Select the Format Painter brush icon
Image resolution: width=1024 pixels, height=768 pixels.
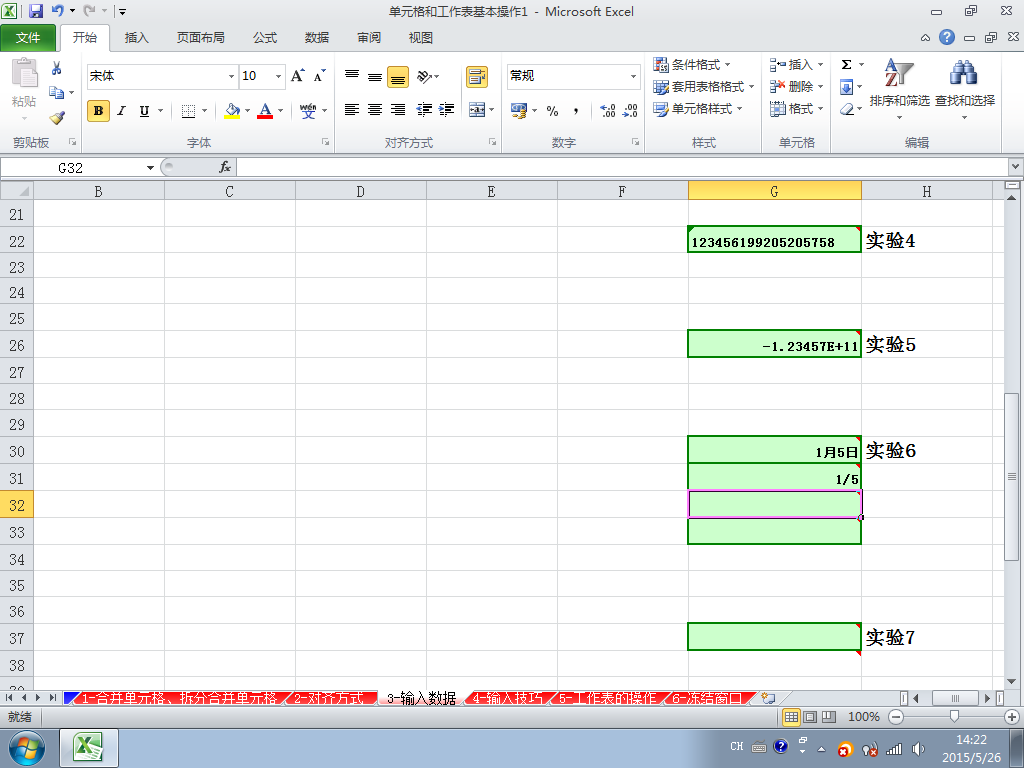pyautogui.click(x=57, y=118)
